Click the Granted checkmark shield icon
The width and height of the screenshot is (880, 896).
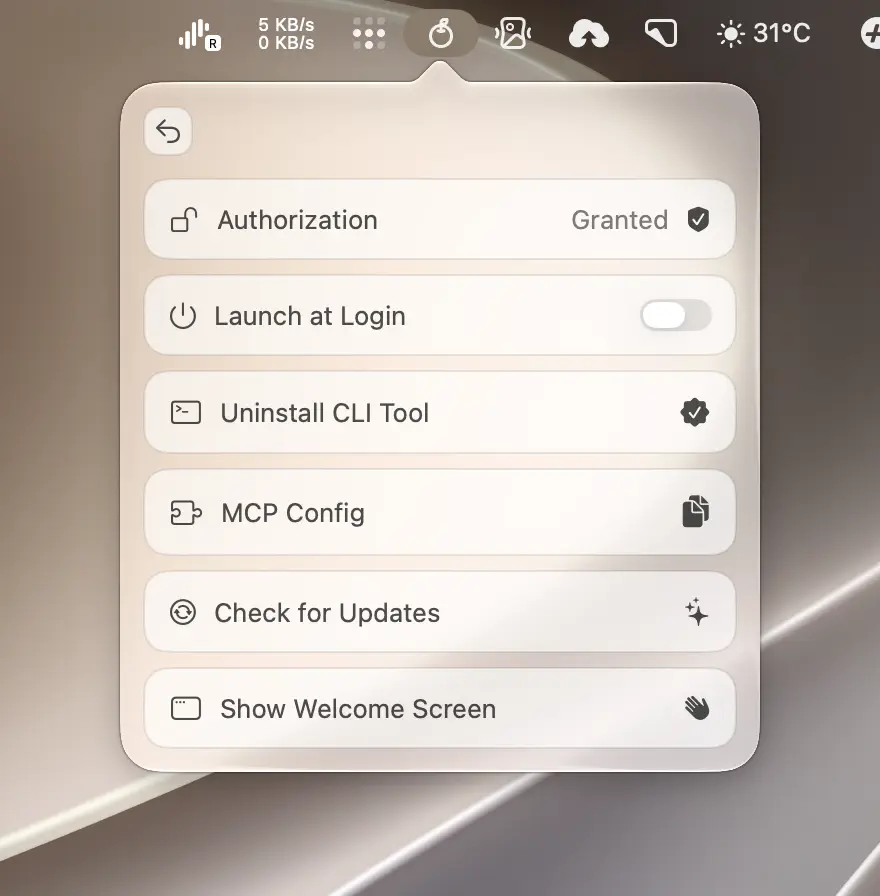point(698,220)
